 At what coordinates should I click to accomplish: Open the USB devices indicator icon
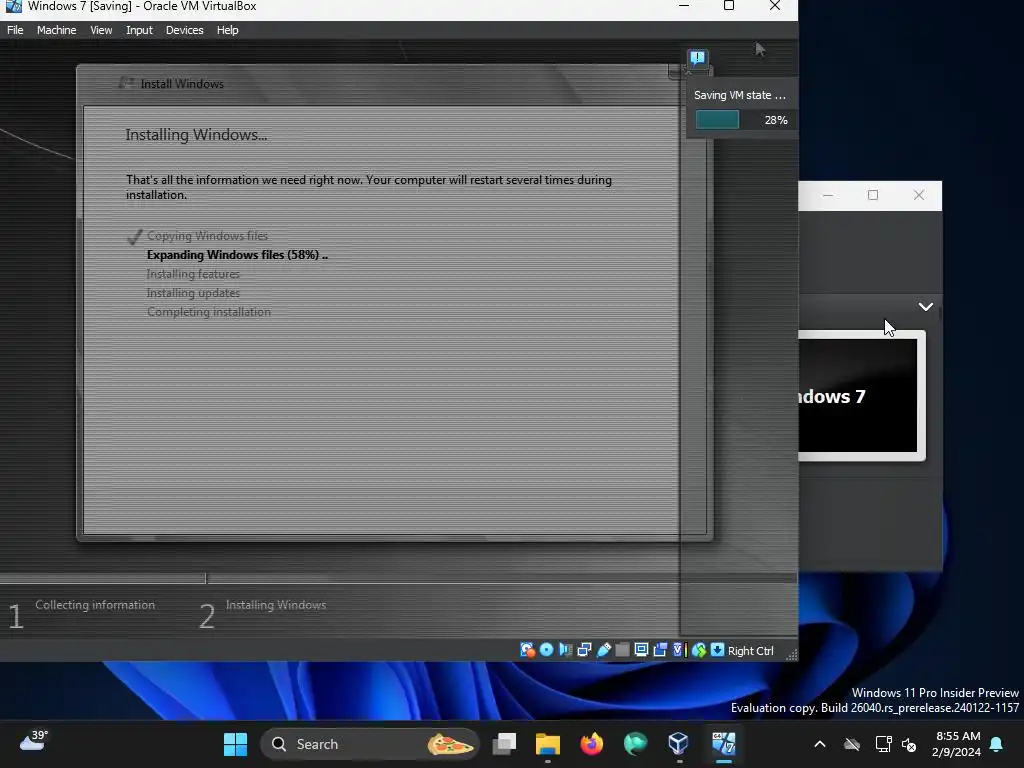point(603,650)
